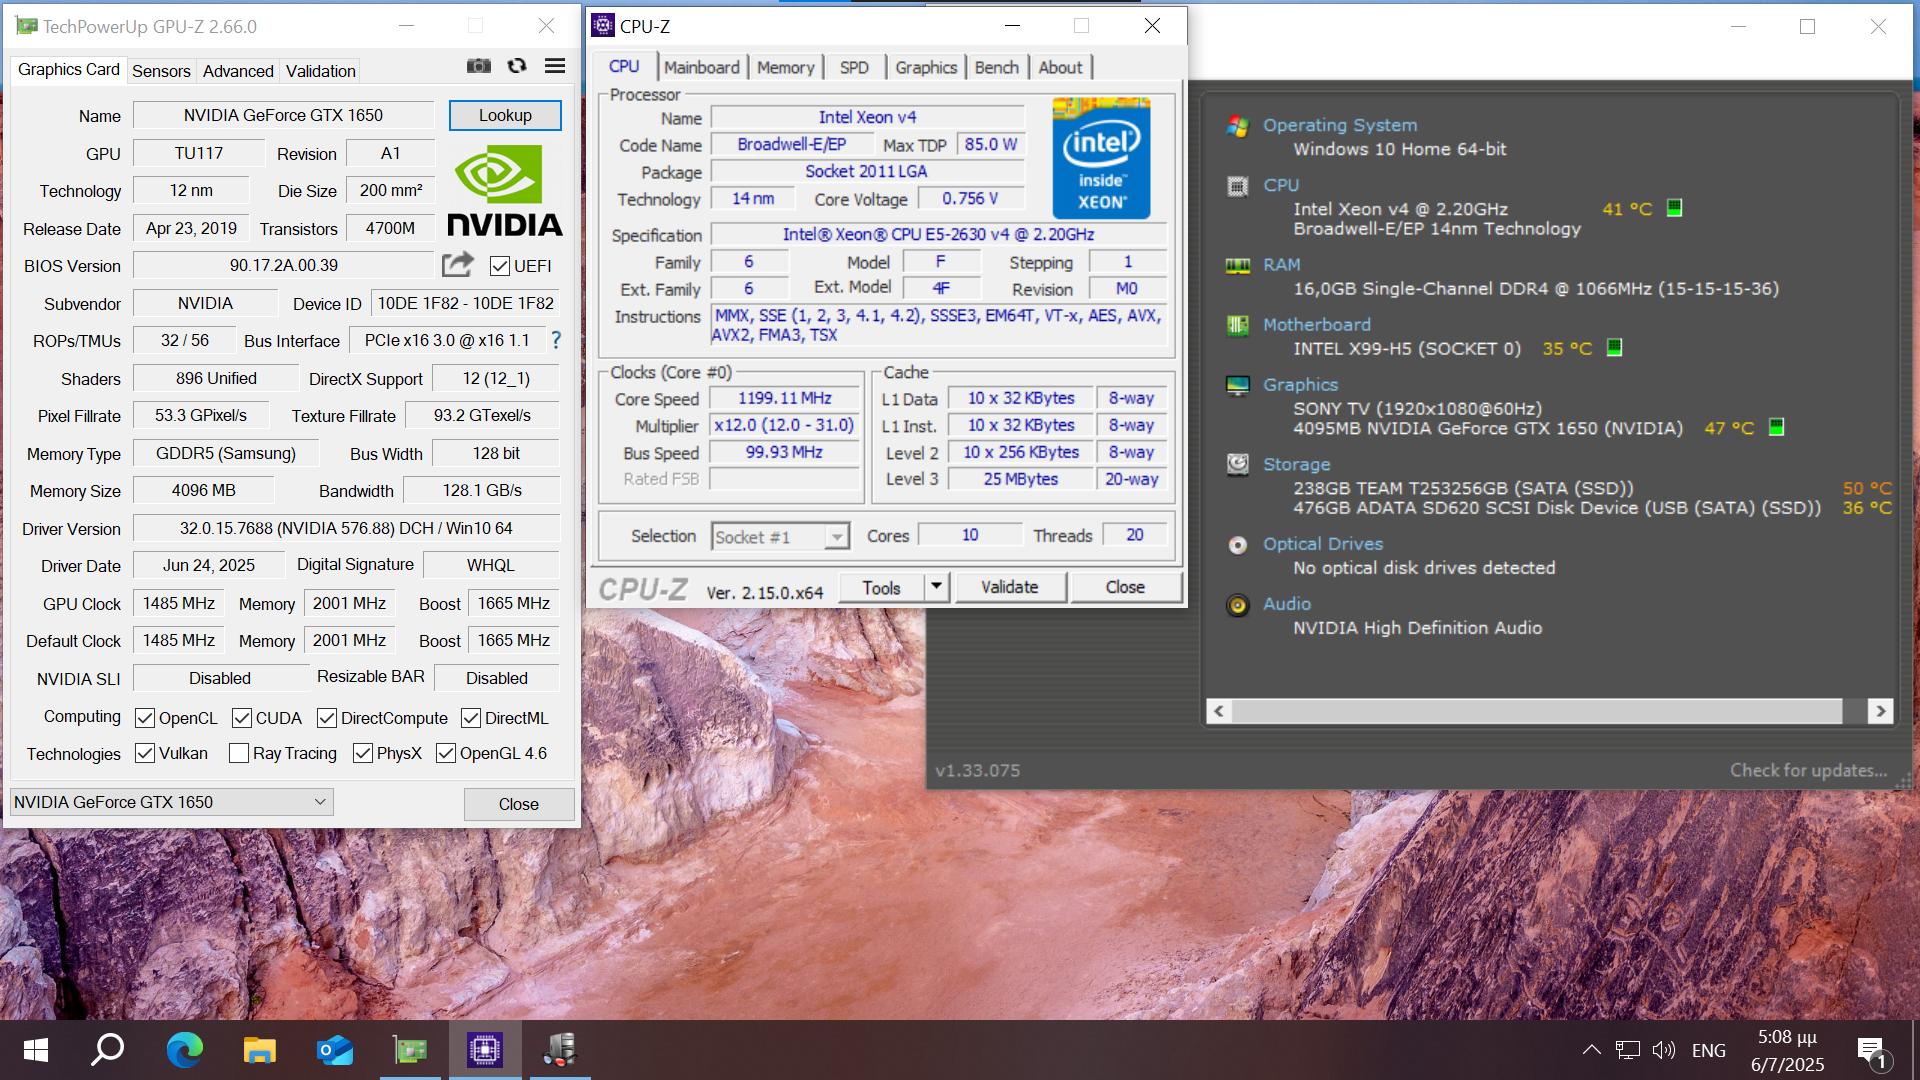This screenshot has height=1080, width=1920.
Task: Click the NVIDIA logo in GPU-Z
Action: (x=505, y=190)
